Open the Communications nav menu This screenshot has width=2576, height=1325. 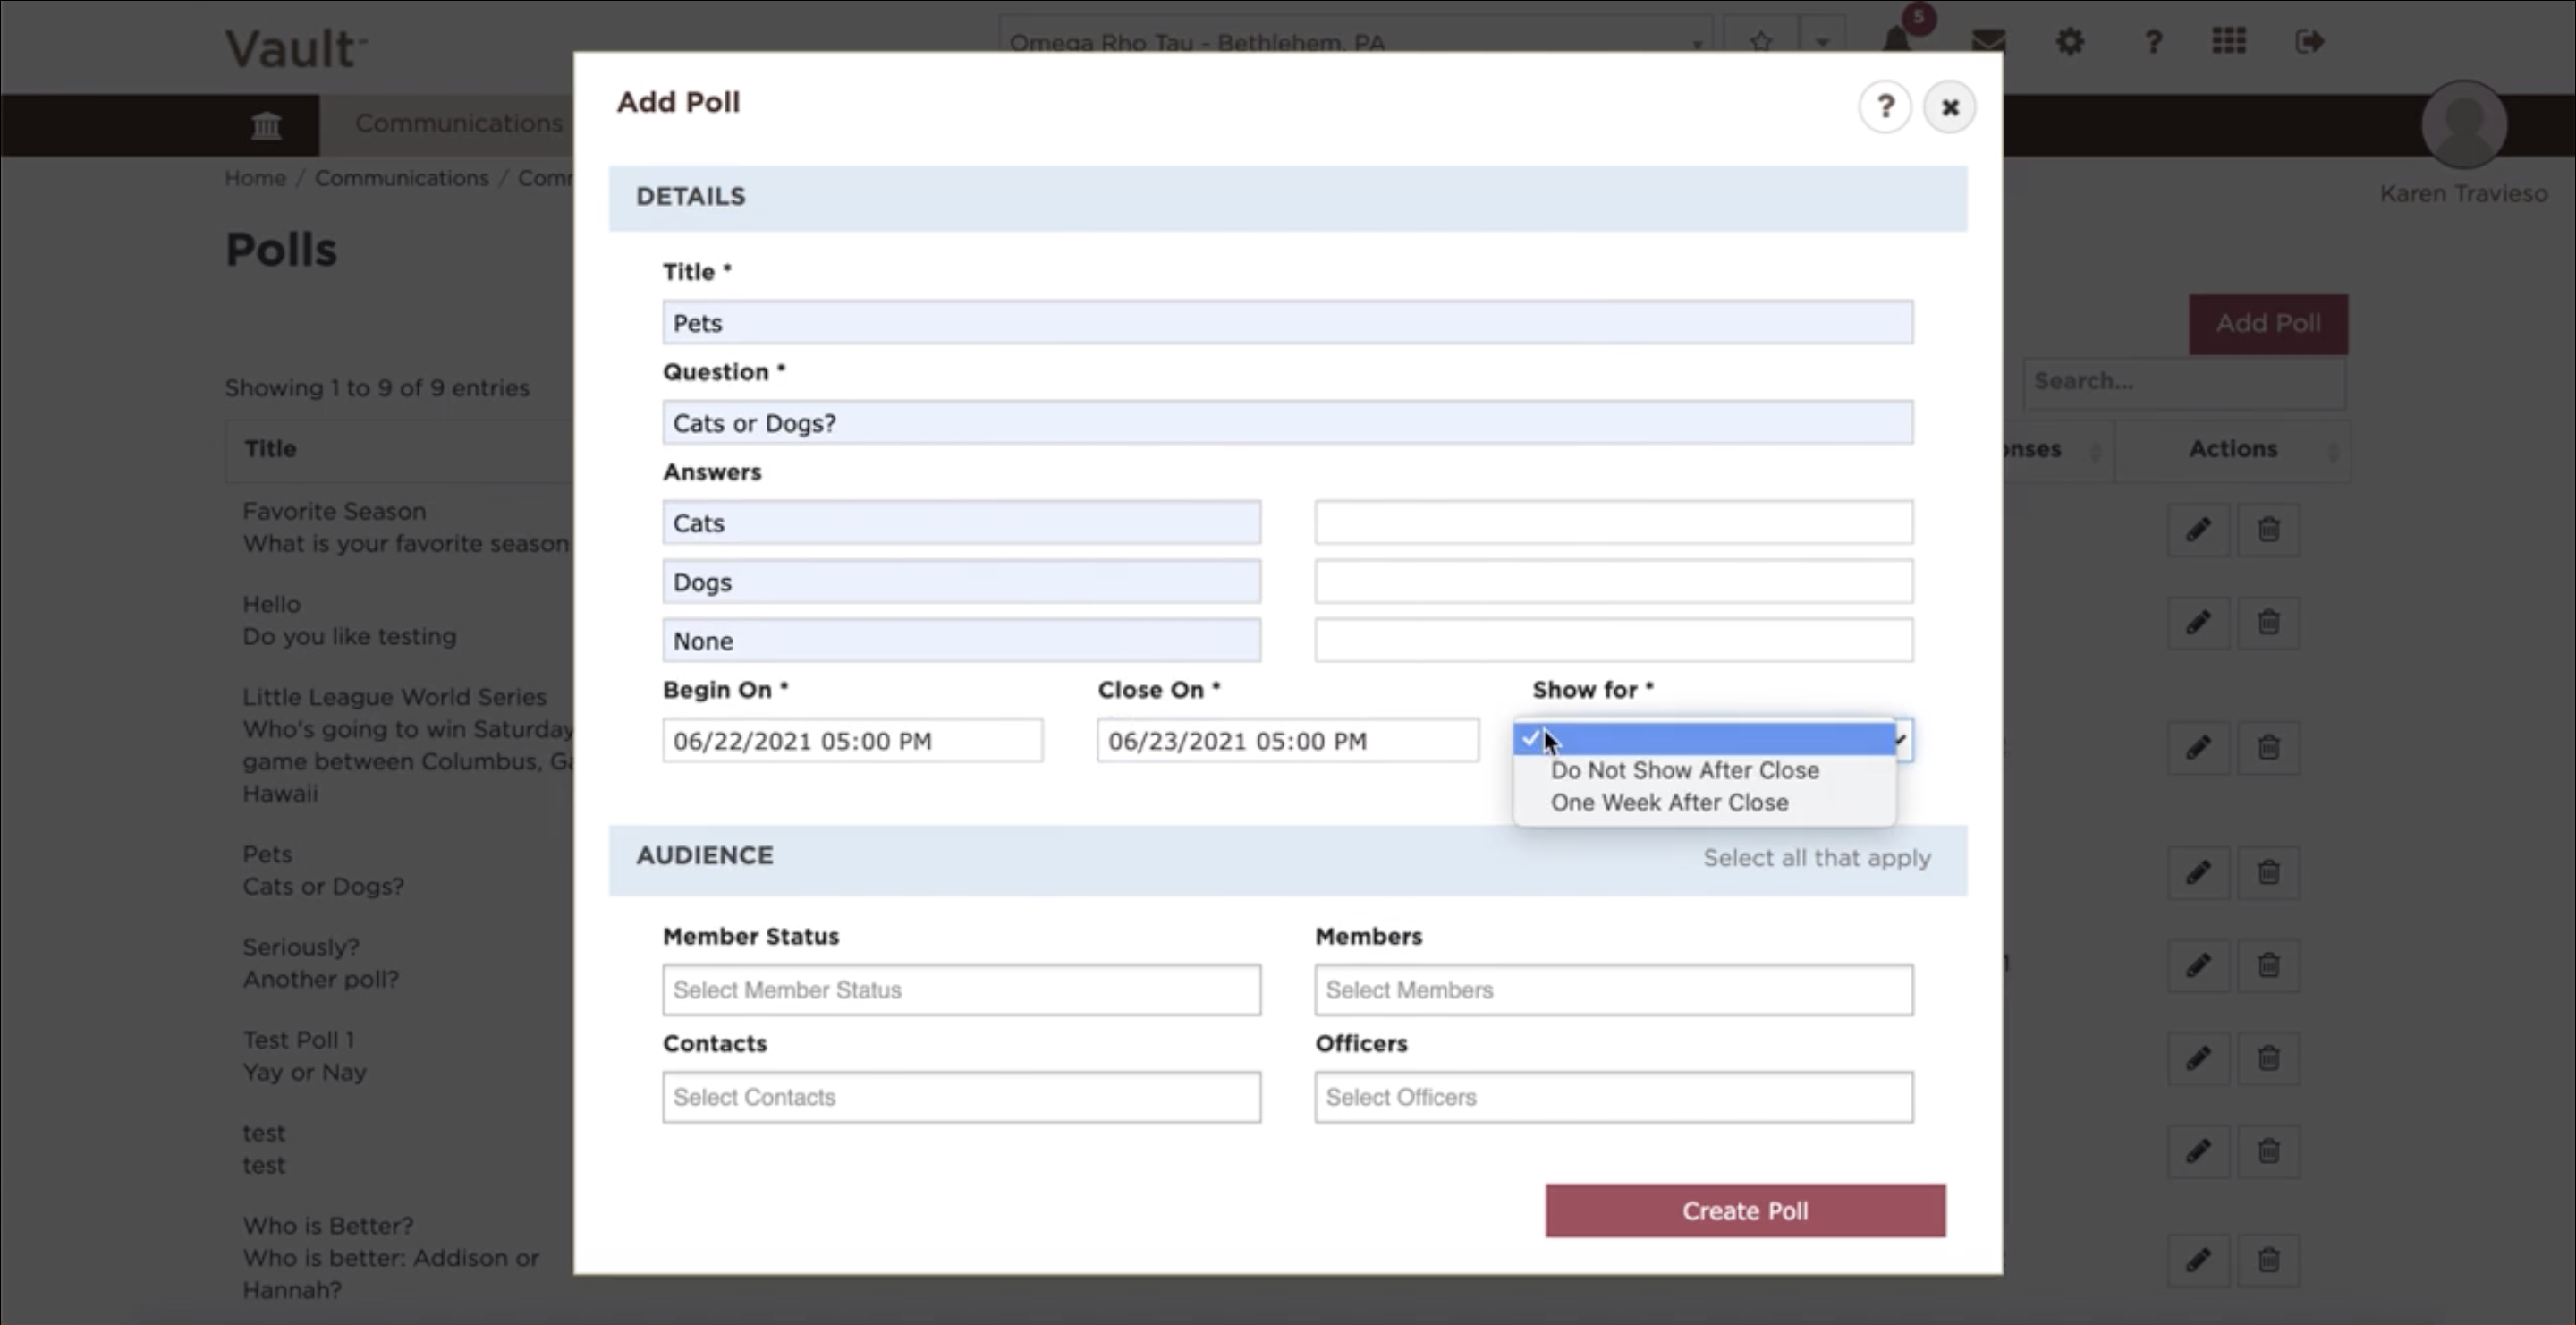pyautogui.click(x=458, y=123)
